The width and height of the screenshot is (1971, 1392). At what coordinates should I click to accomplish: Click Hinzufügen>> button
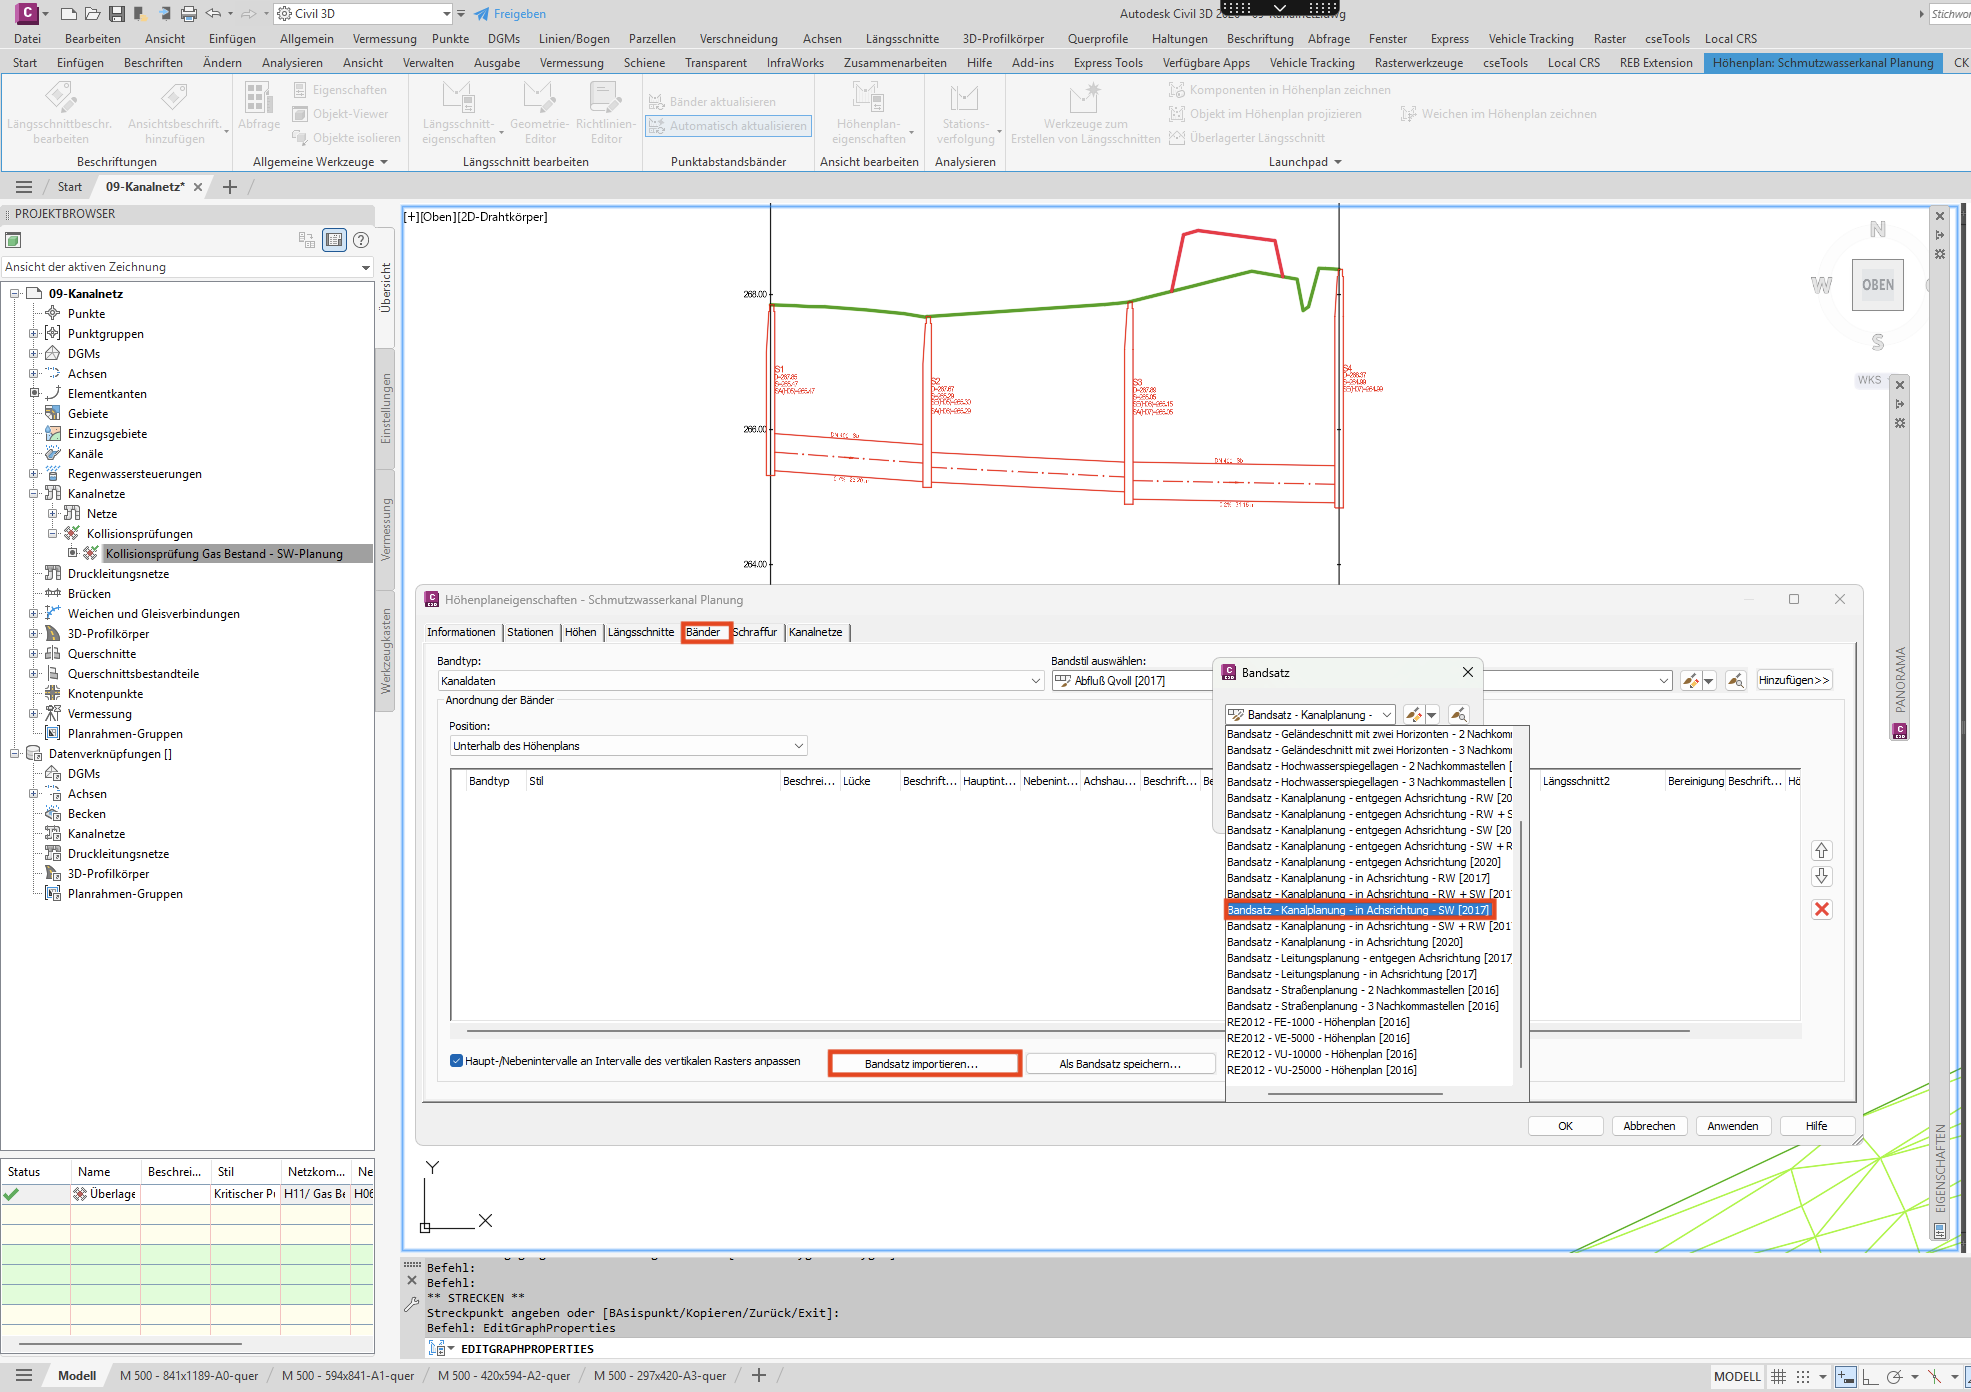click(x=1794, y=680)
